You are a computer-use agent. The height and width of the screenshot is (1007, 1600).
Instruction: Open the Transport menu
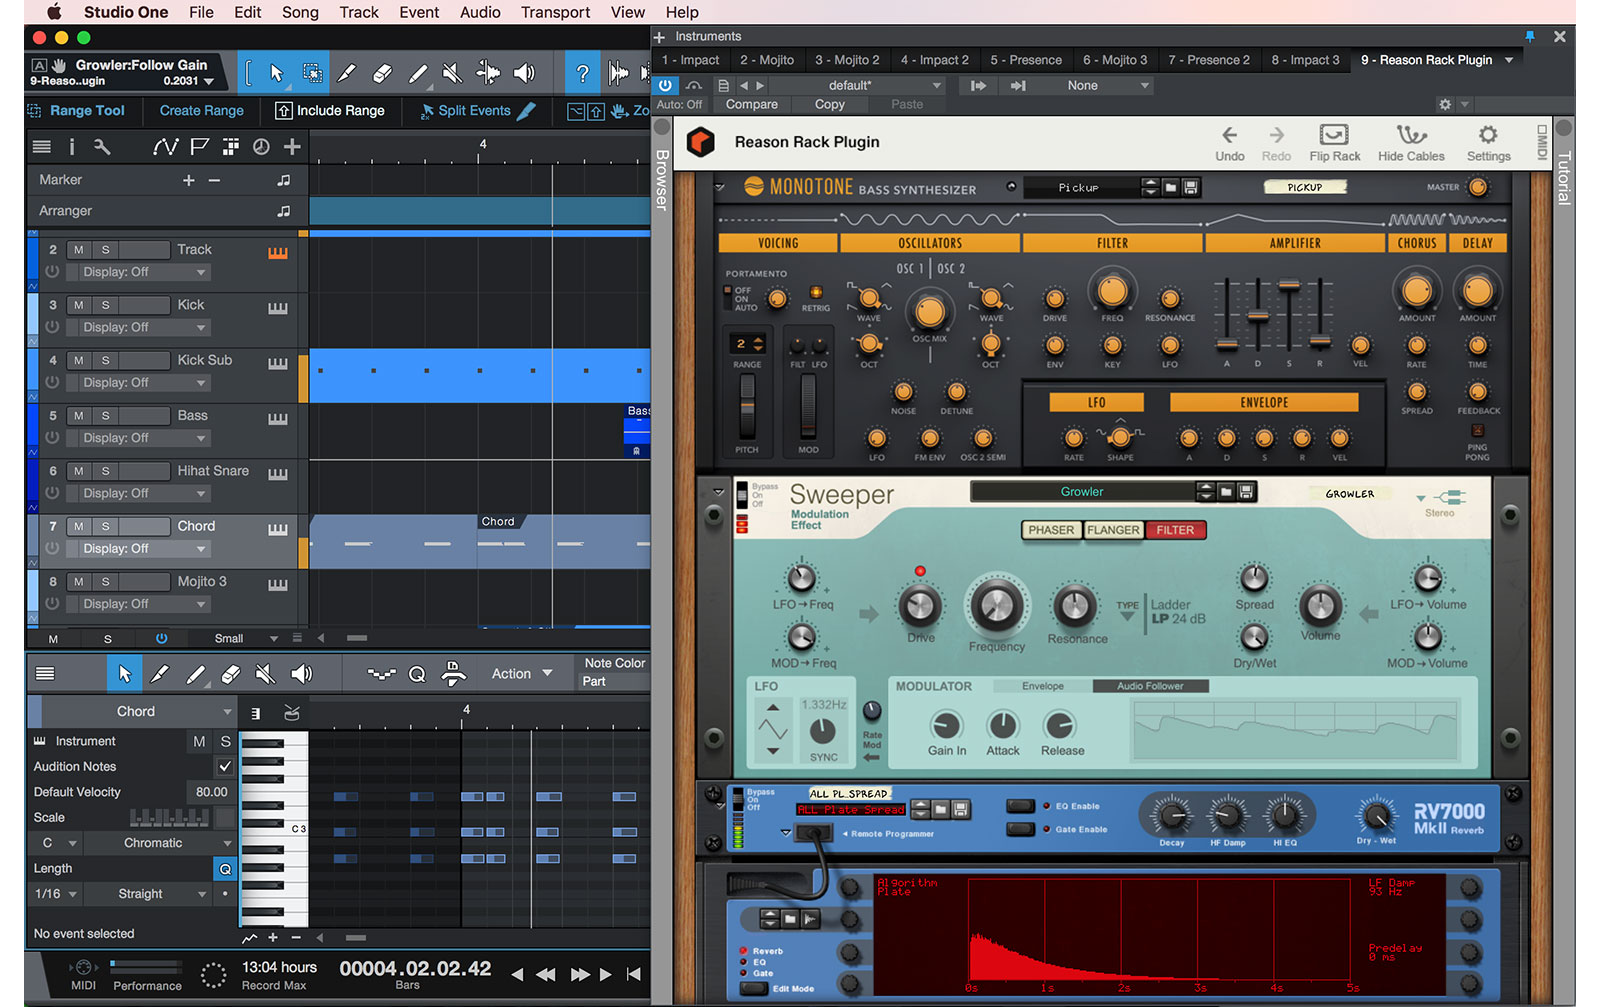click(555, 12)
